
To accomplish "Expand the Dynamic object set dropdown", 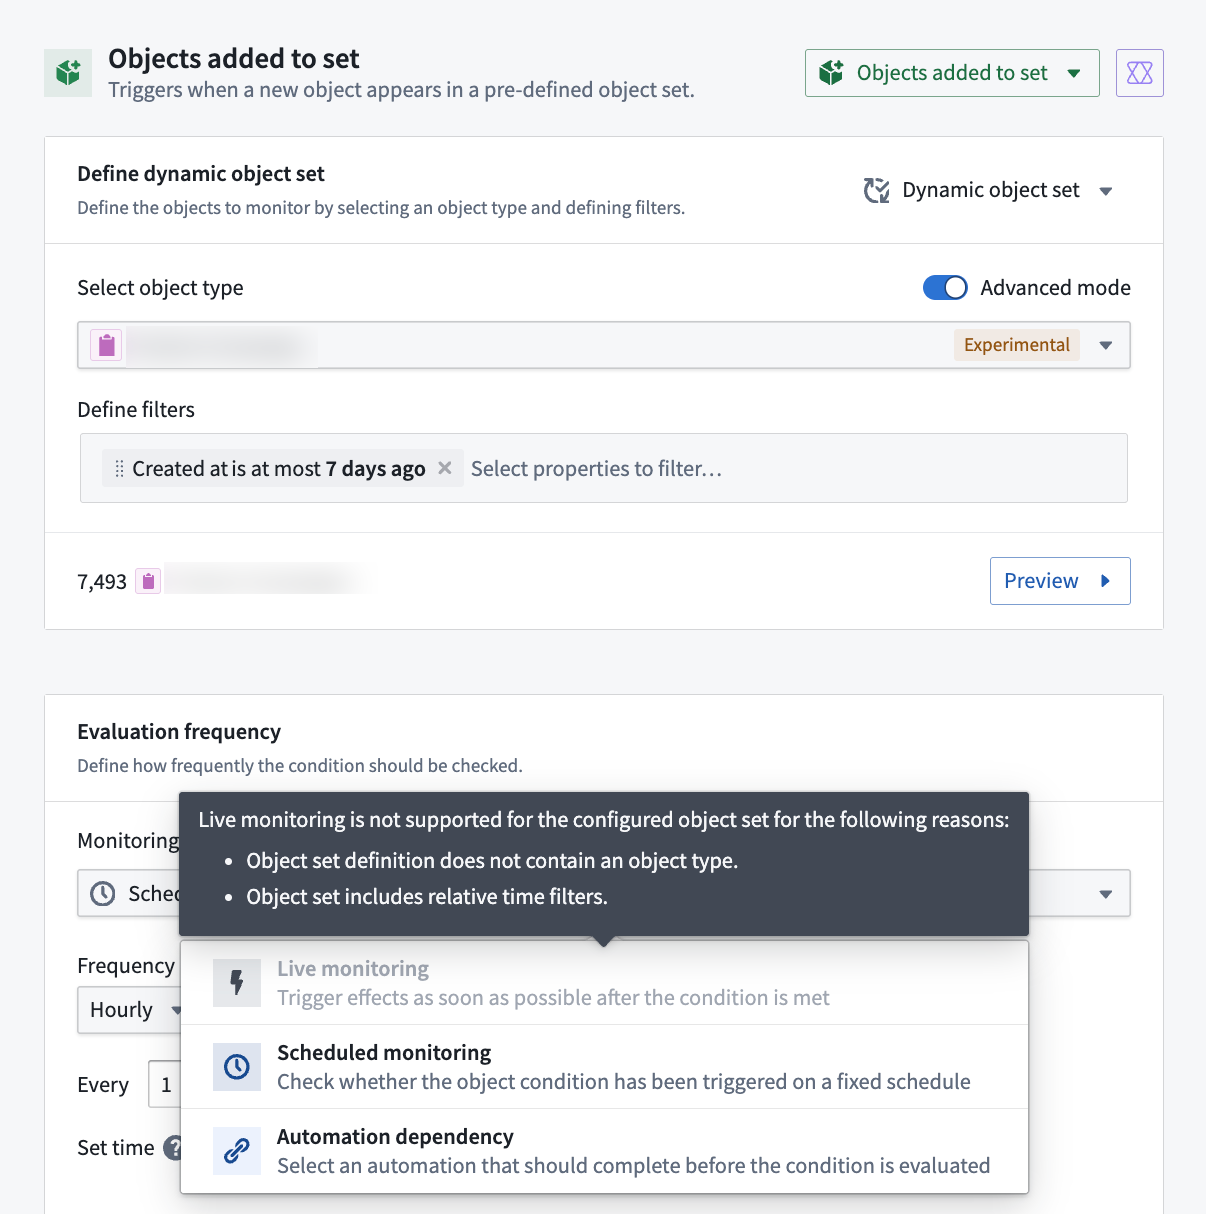I will 988,190.
